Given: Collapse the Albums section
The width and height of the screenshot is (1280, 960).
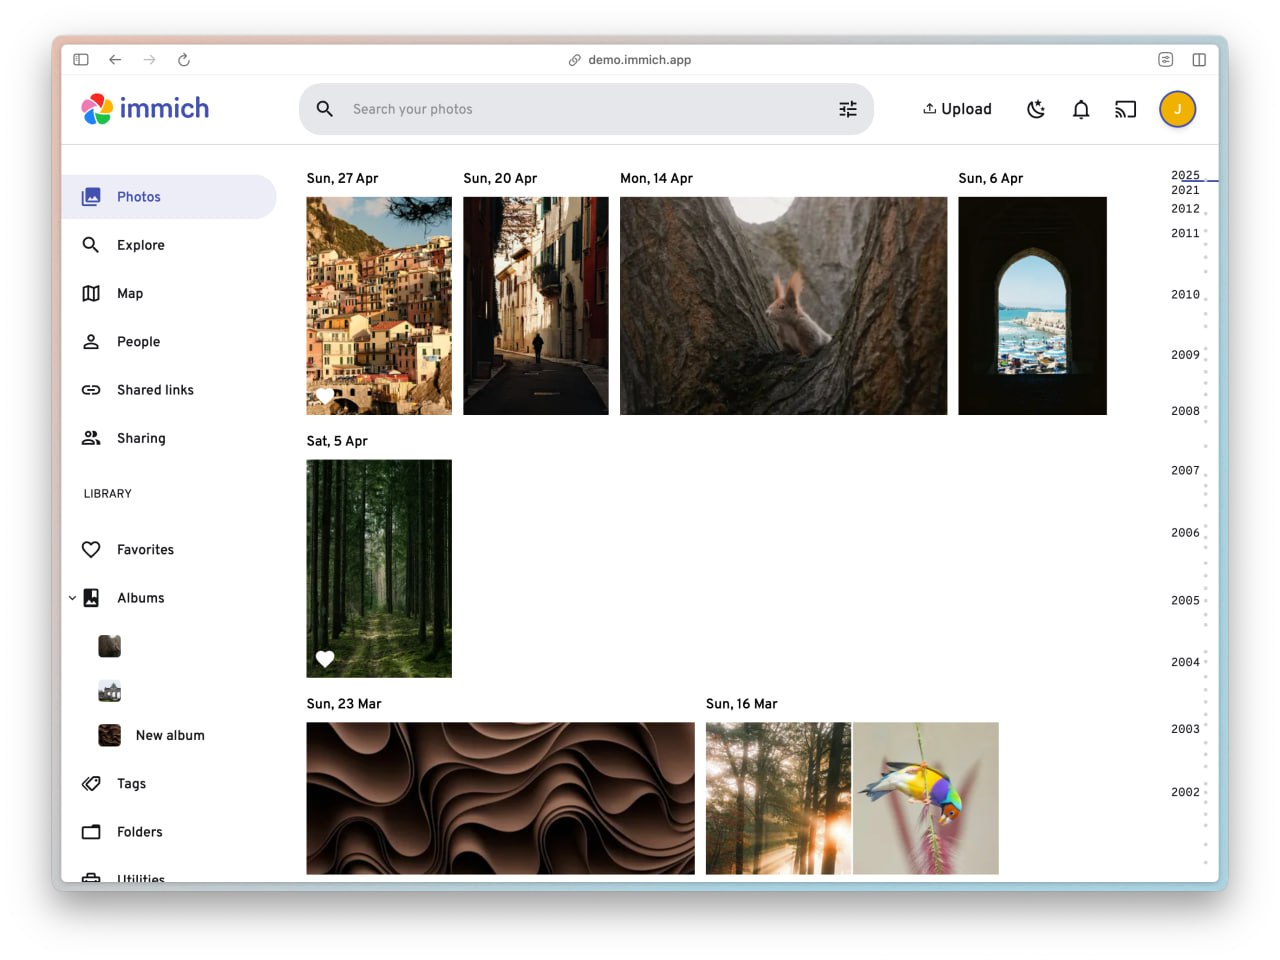Looking at the screenshot, I should (72, 597).
